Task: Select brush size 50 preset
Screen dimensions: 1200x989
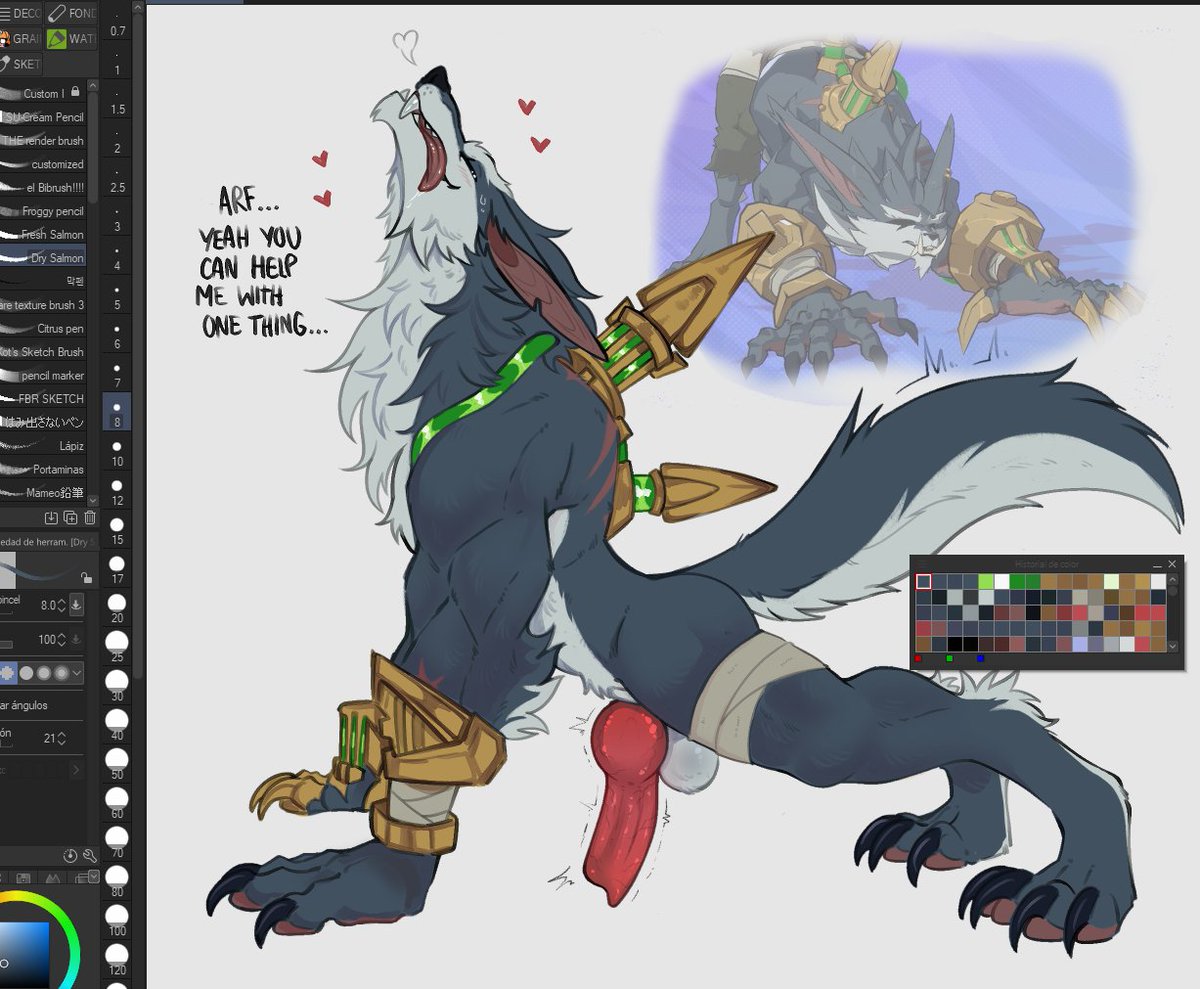Action: tap(117, 765)
